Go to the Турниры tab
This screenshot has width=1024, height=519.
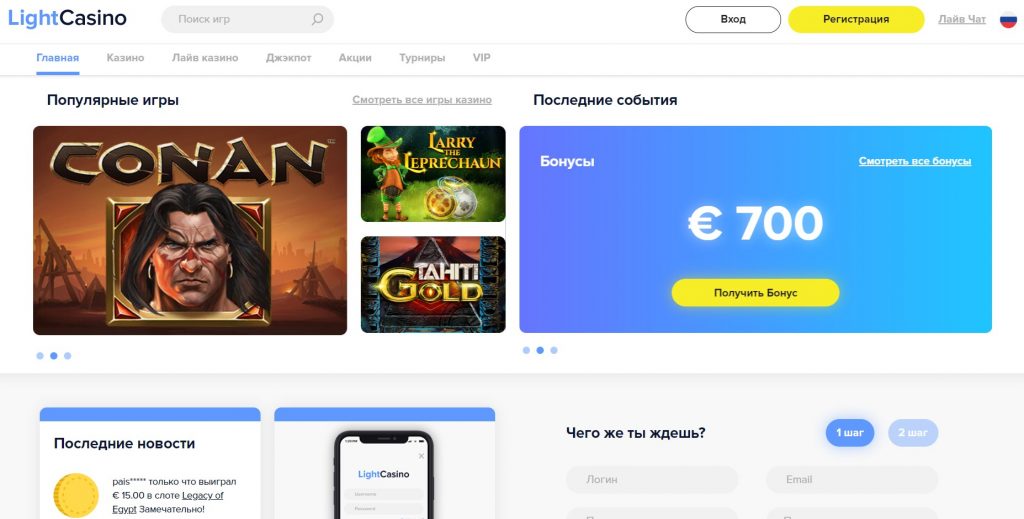(422, 57)
